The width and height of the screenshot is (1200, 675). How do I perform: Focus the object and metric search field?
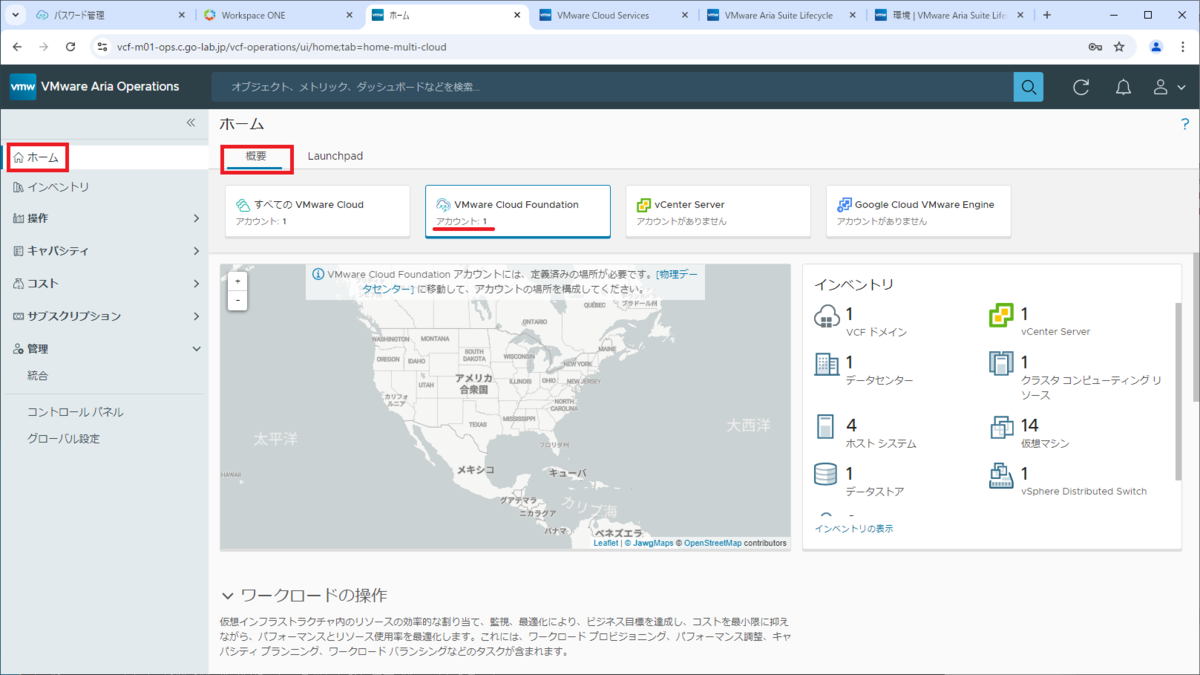click(612, 87)
